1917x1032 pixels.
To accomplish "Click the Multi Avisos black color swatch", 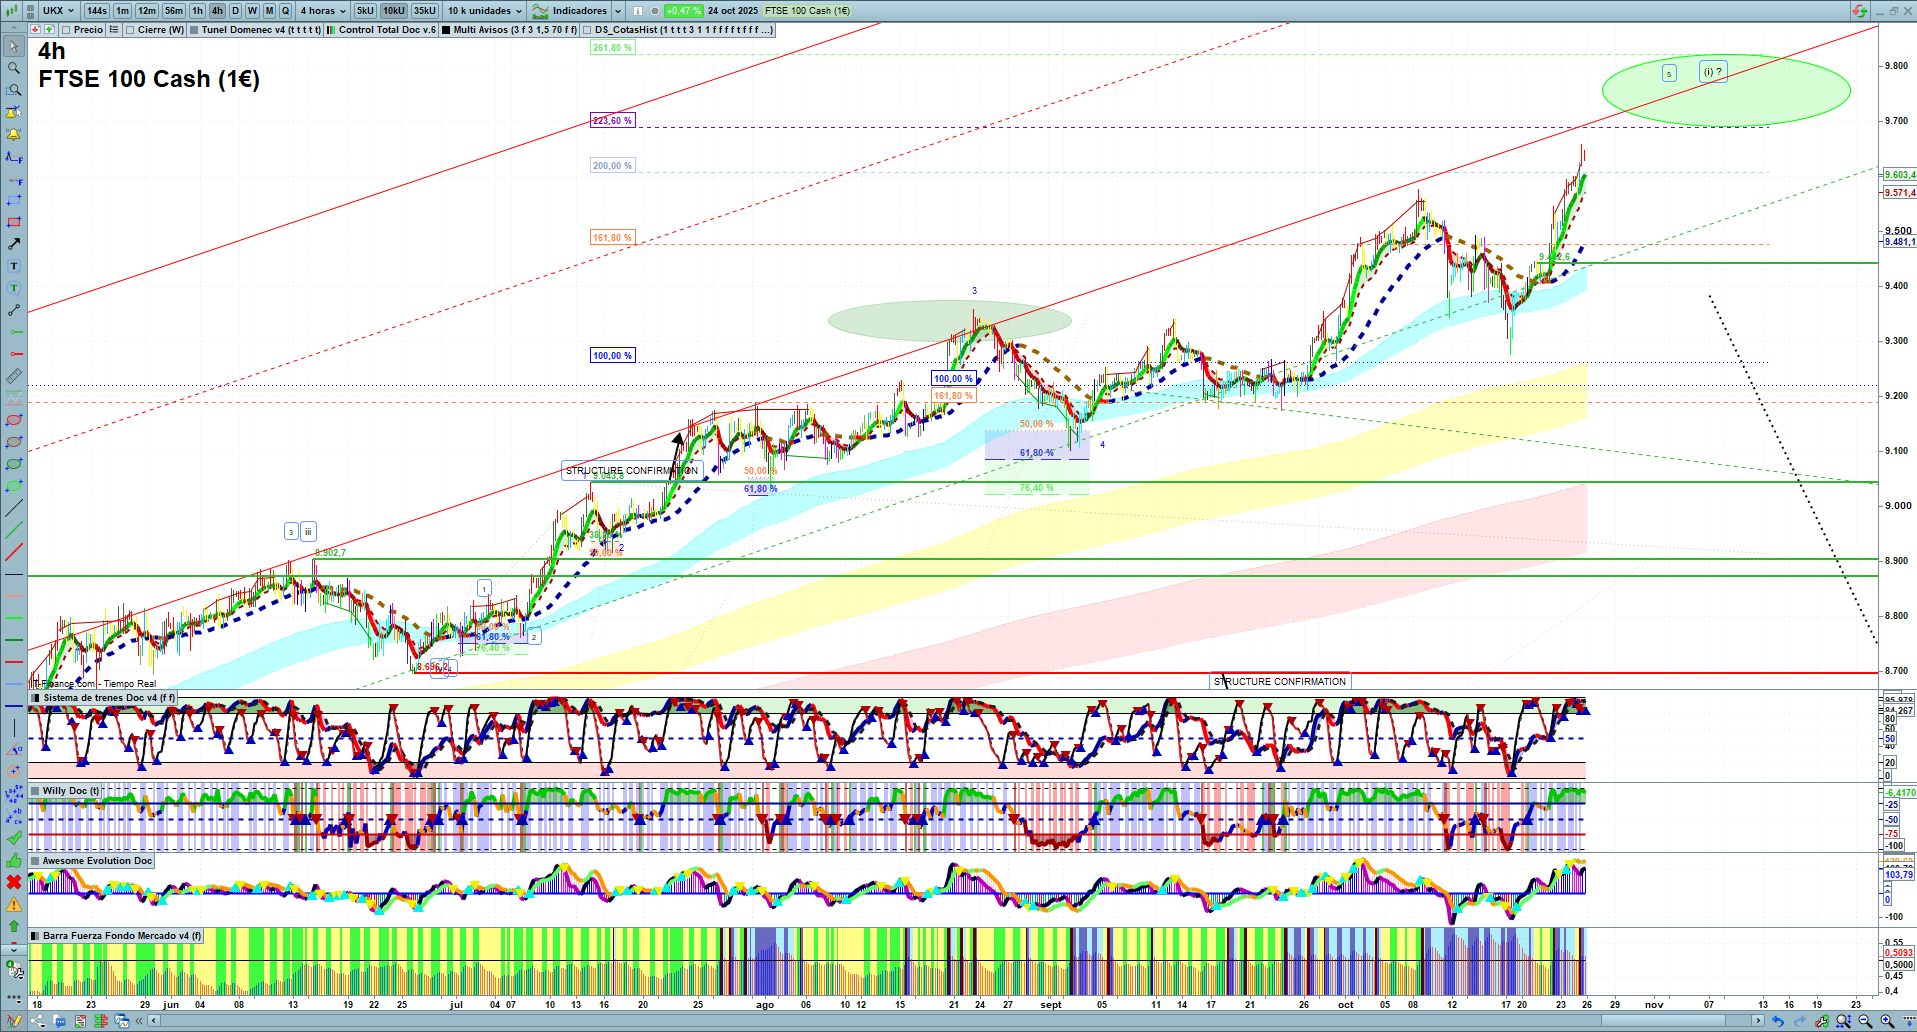I will [446, 30].
